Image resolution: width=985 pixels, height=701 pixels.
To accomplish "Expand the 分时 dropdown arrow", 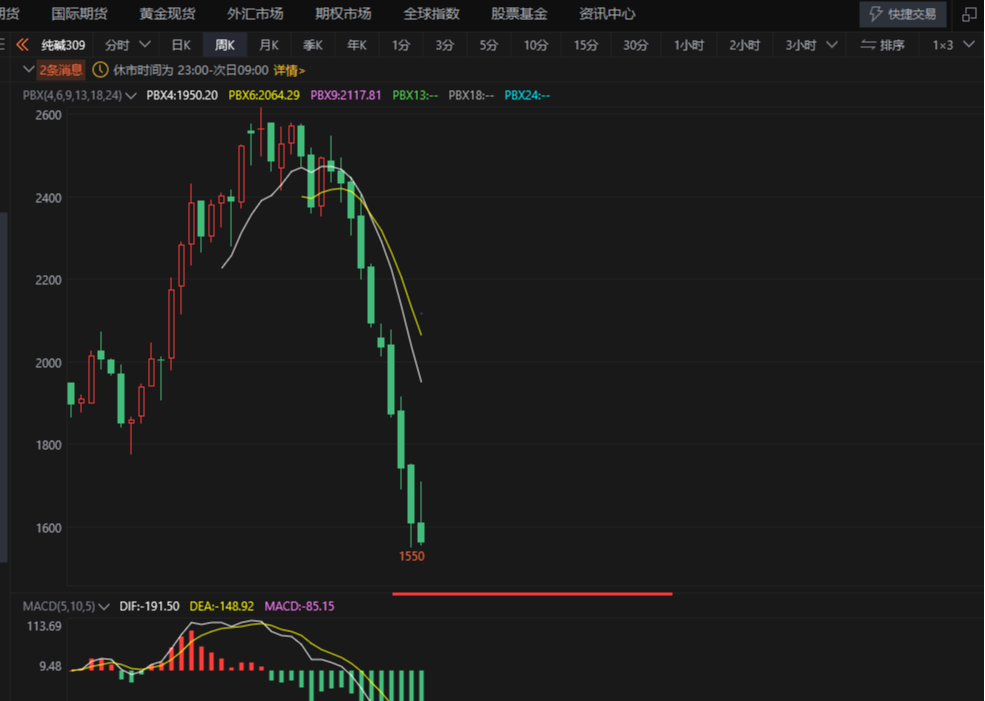I will [x=144, y=45].
